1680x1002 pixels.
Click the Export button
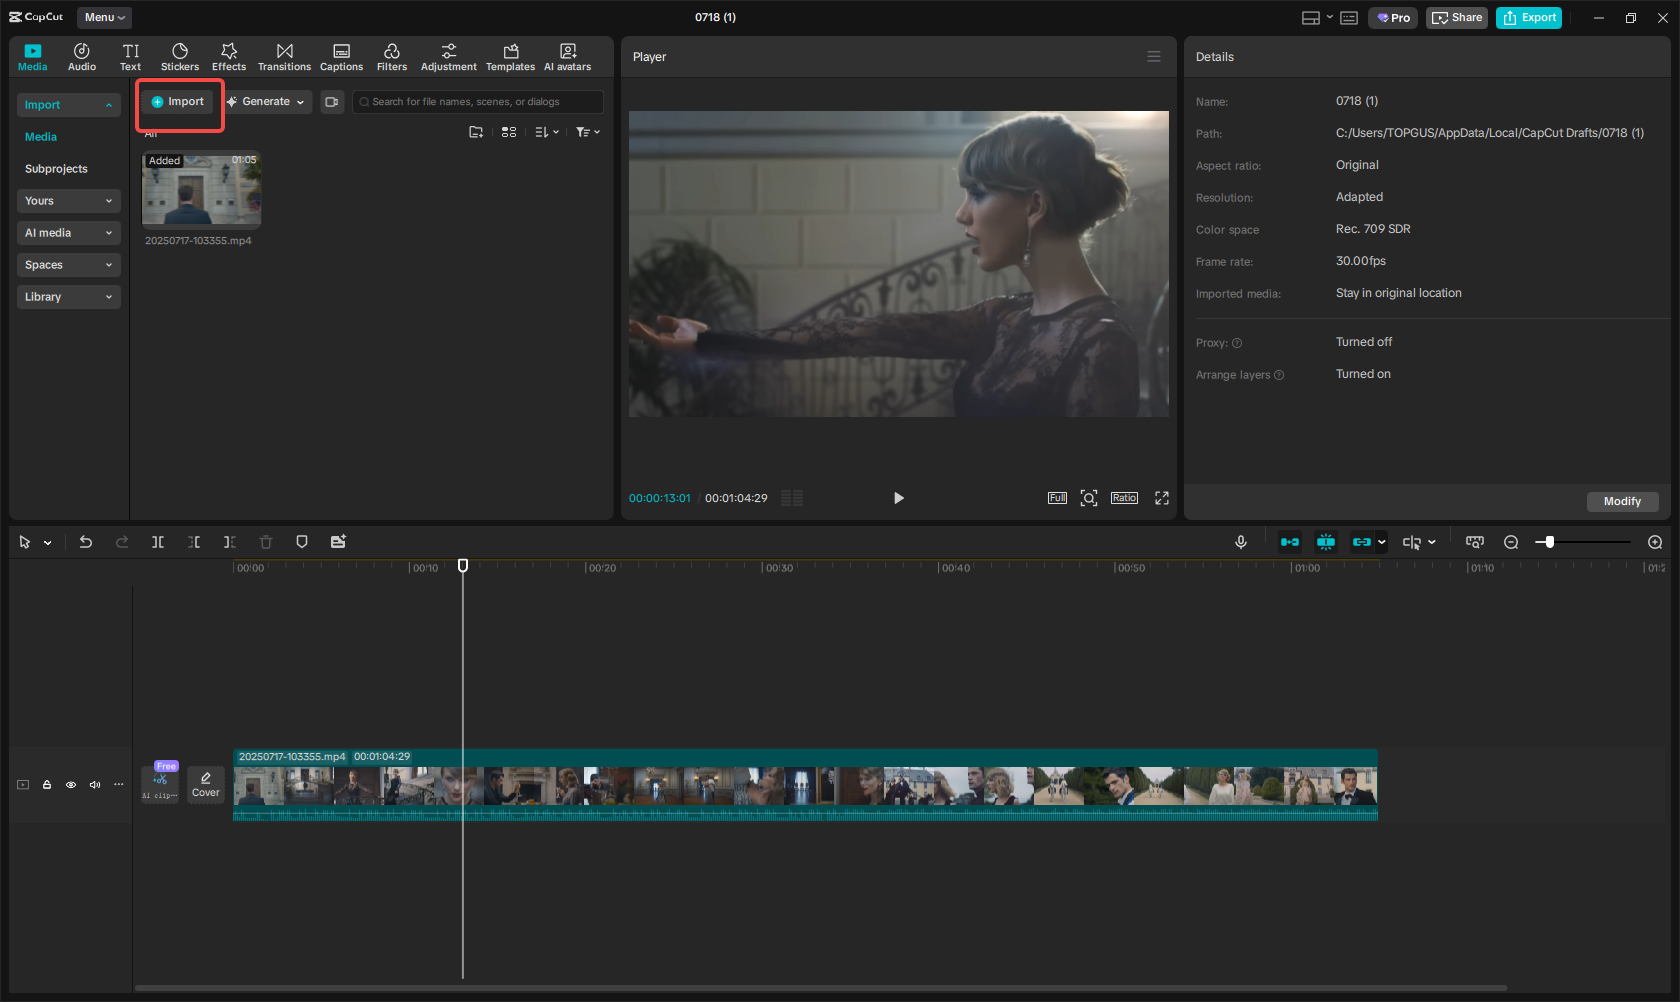(1528, 17)
